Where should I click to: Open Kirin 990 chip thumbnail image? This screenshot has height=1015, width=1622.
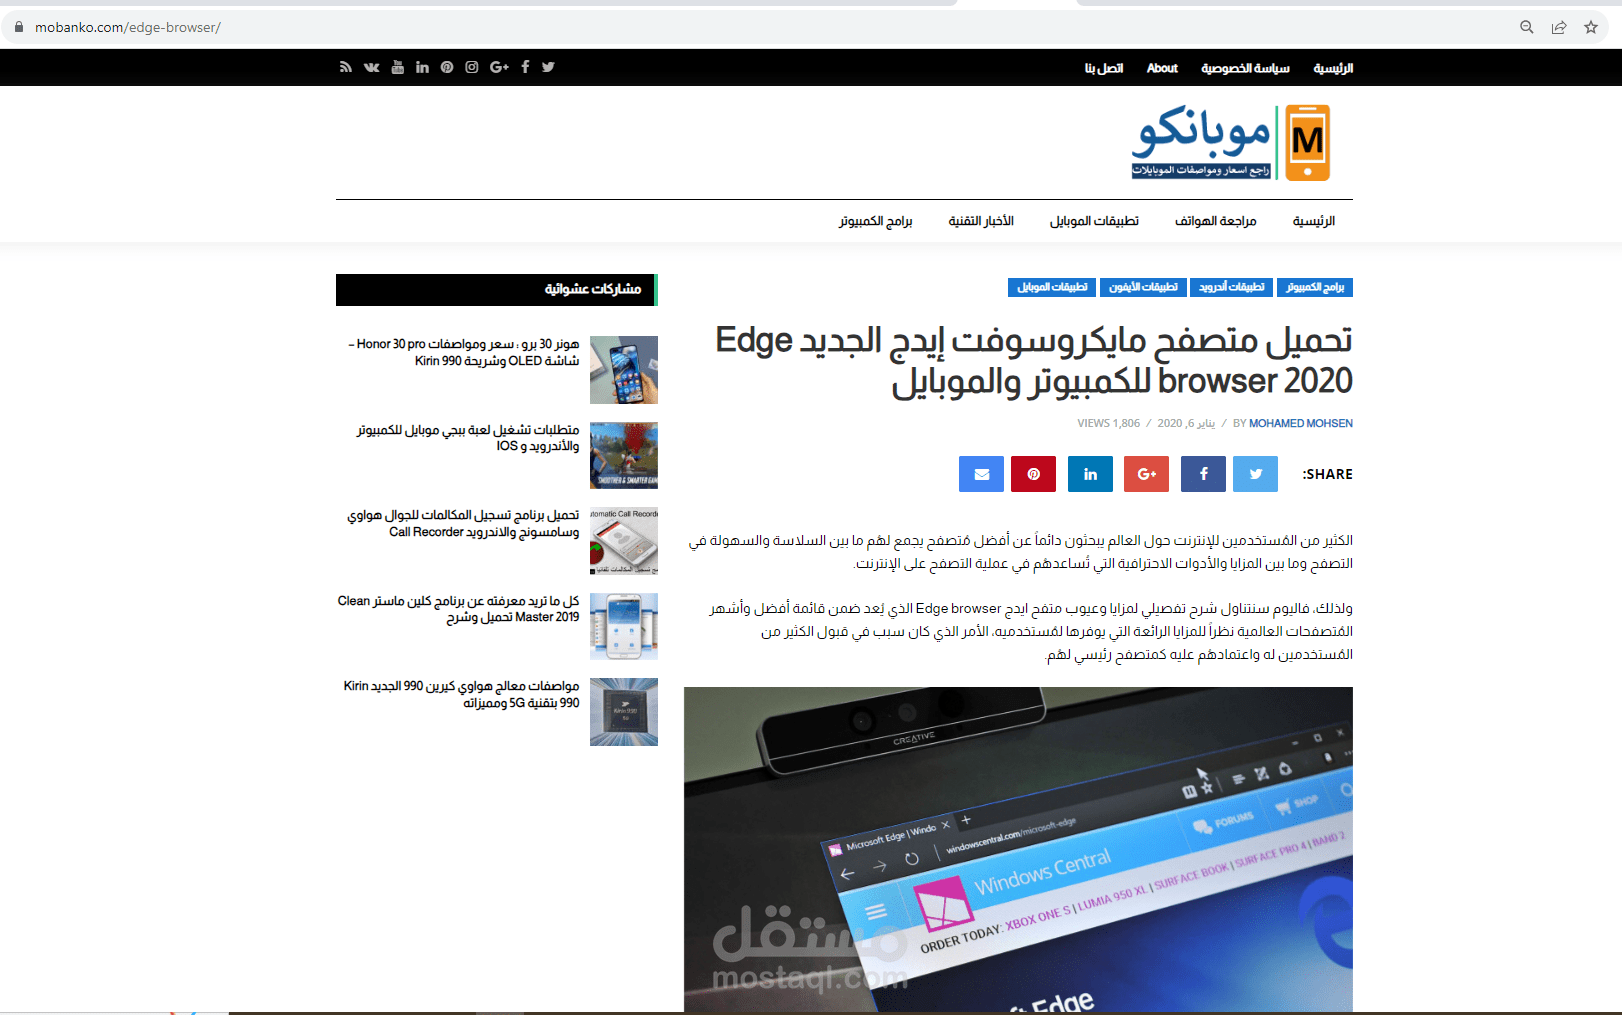pos(624,712)
